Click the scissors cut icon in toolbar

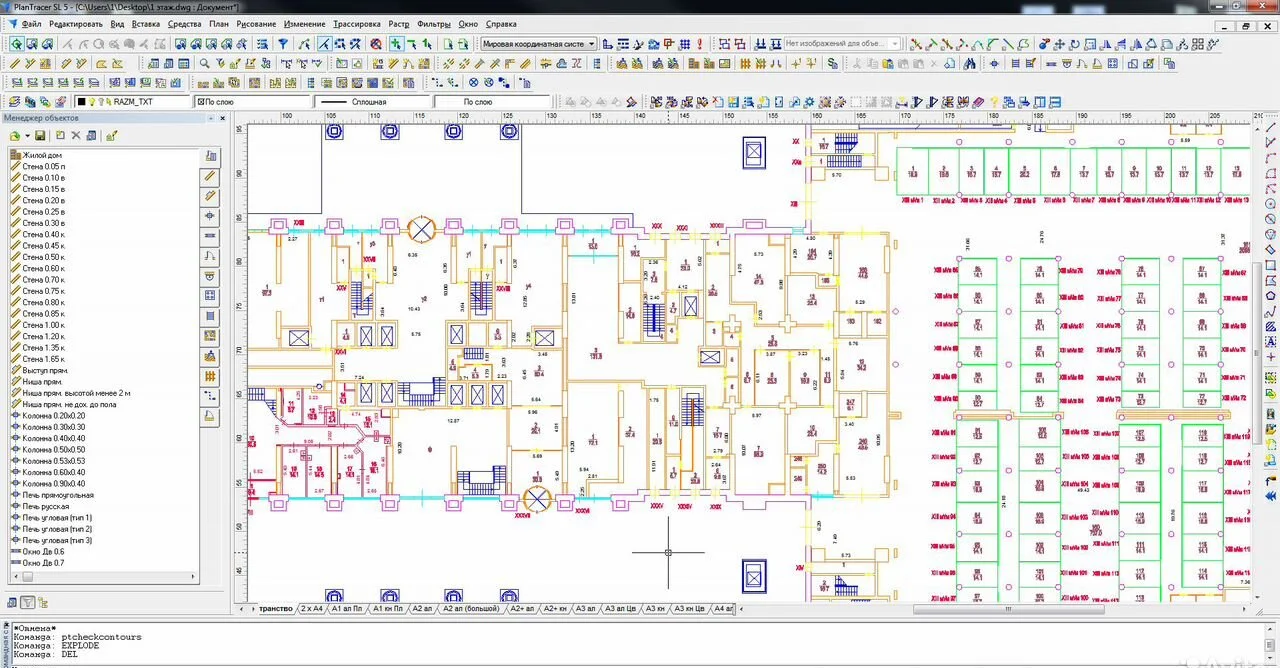pyautogui.click(x=856, y=62)
